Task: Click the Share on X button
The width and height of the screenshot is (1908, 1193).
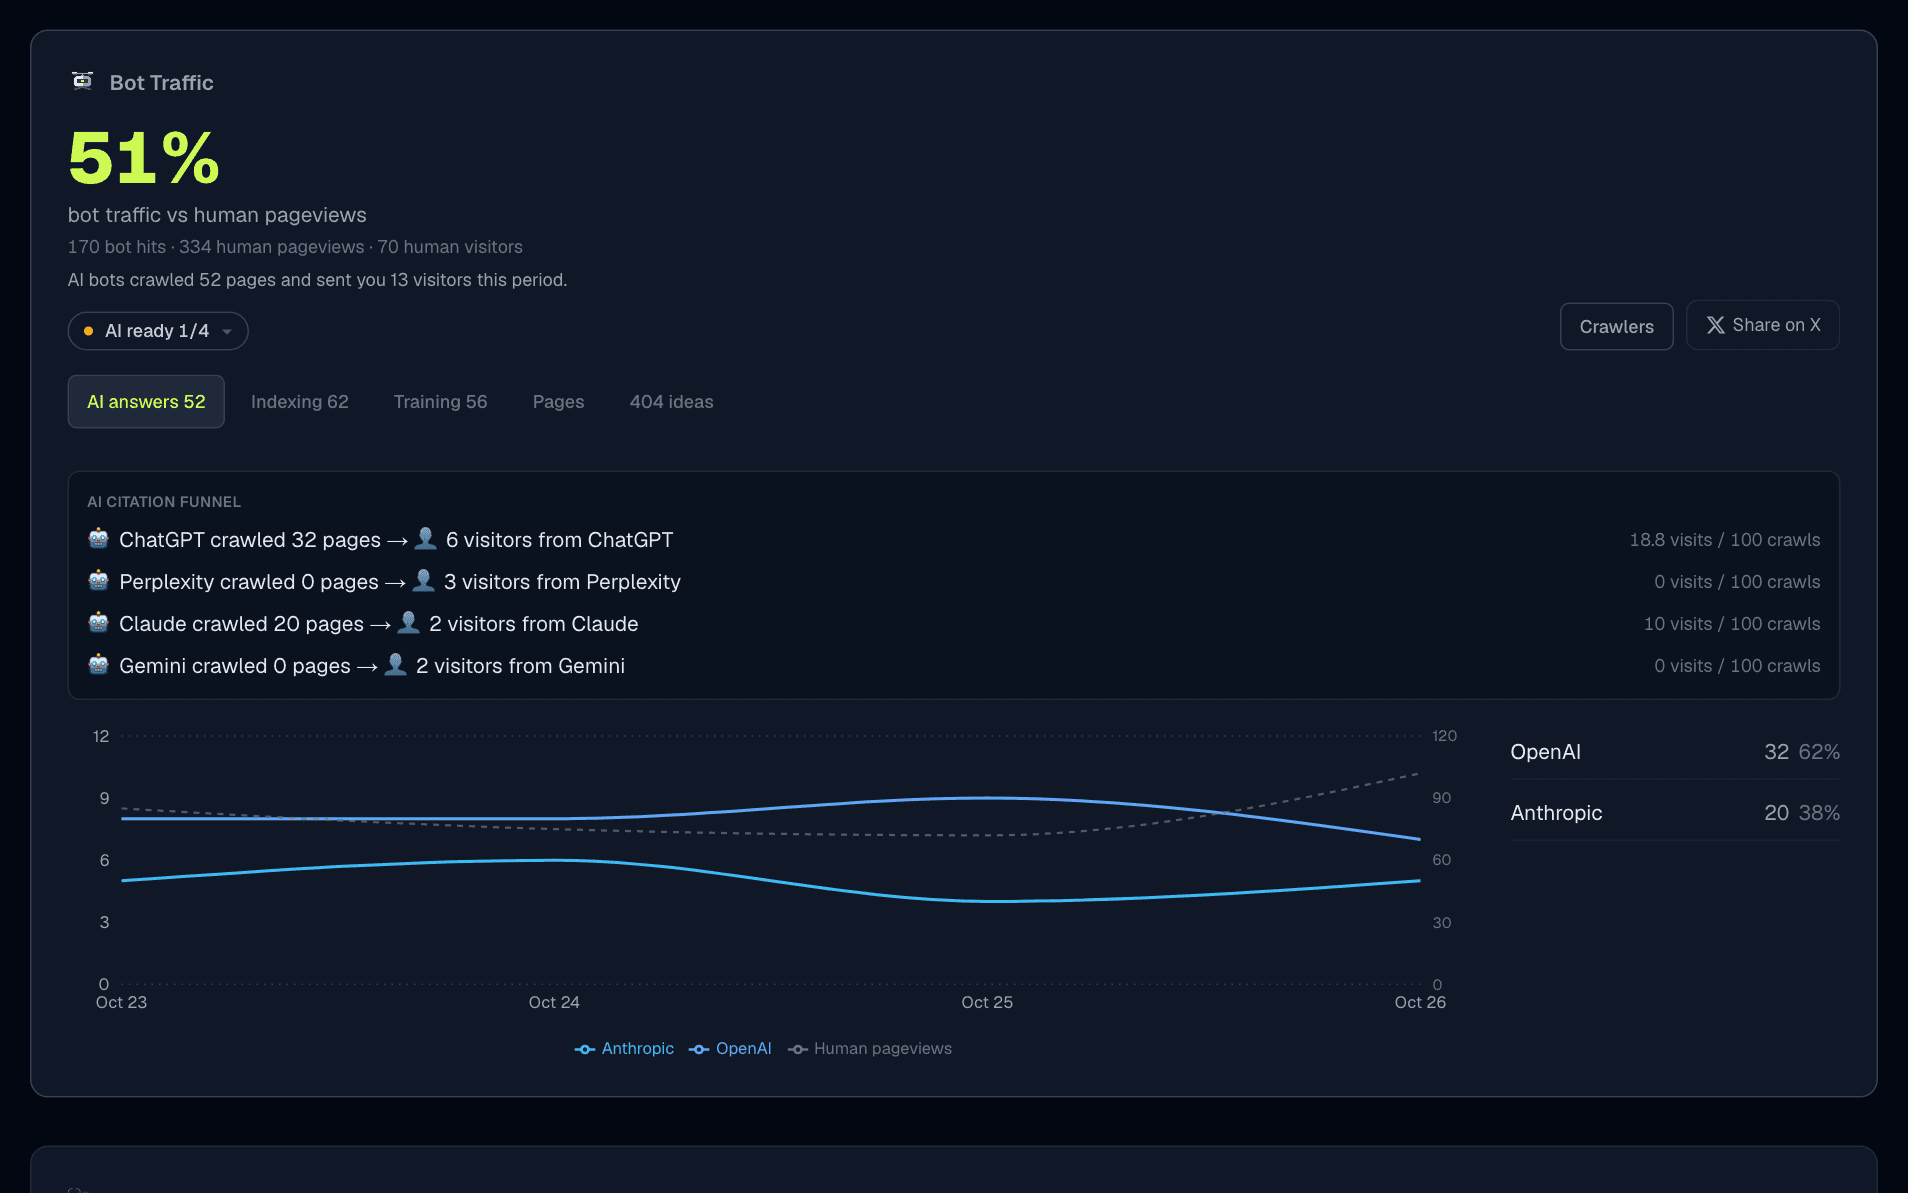Action: tap(1762, 325)
